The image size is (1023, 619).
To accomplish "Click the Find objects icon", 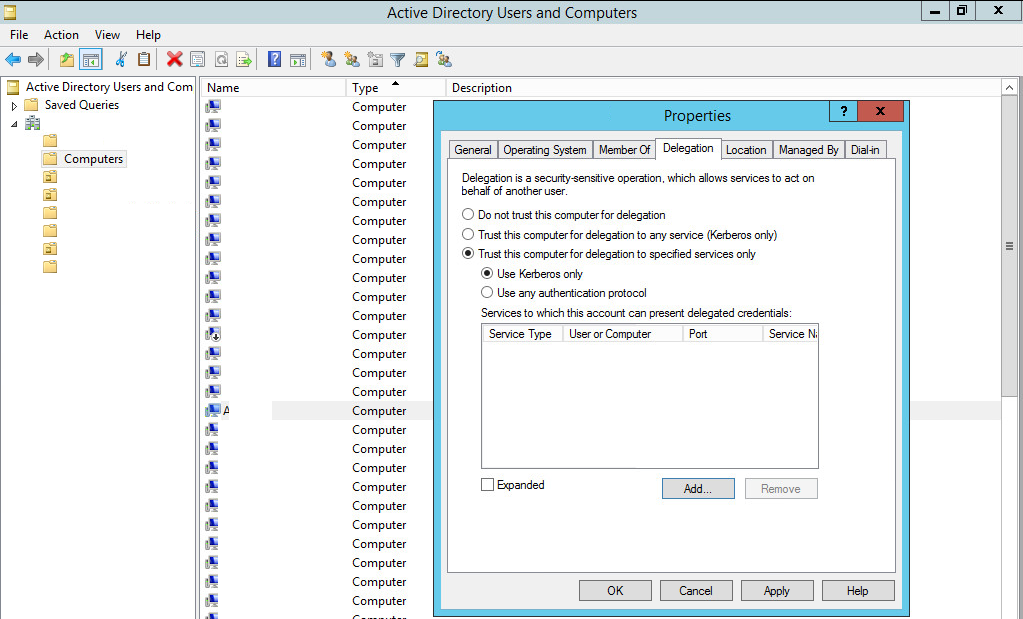I will click(421, 60).
